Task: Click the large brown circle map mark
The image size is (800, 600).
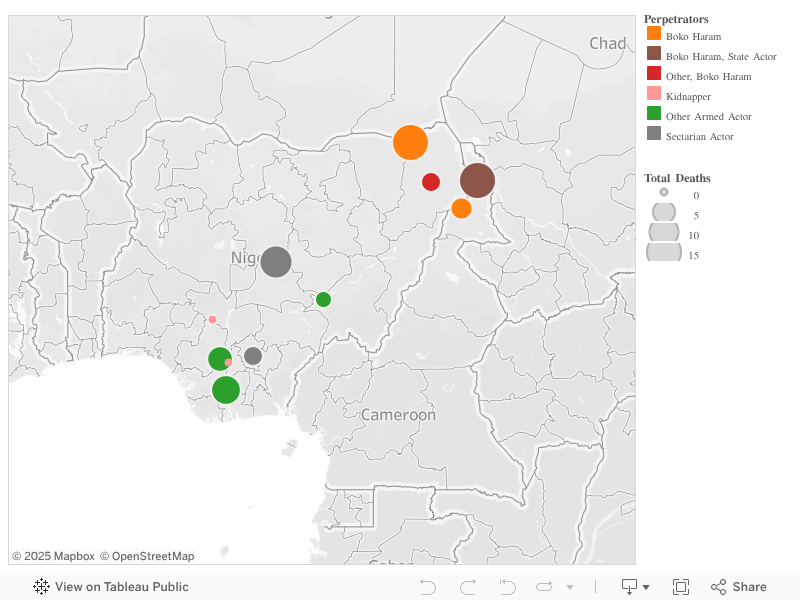Action: [x=477, y=181]
